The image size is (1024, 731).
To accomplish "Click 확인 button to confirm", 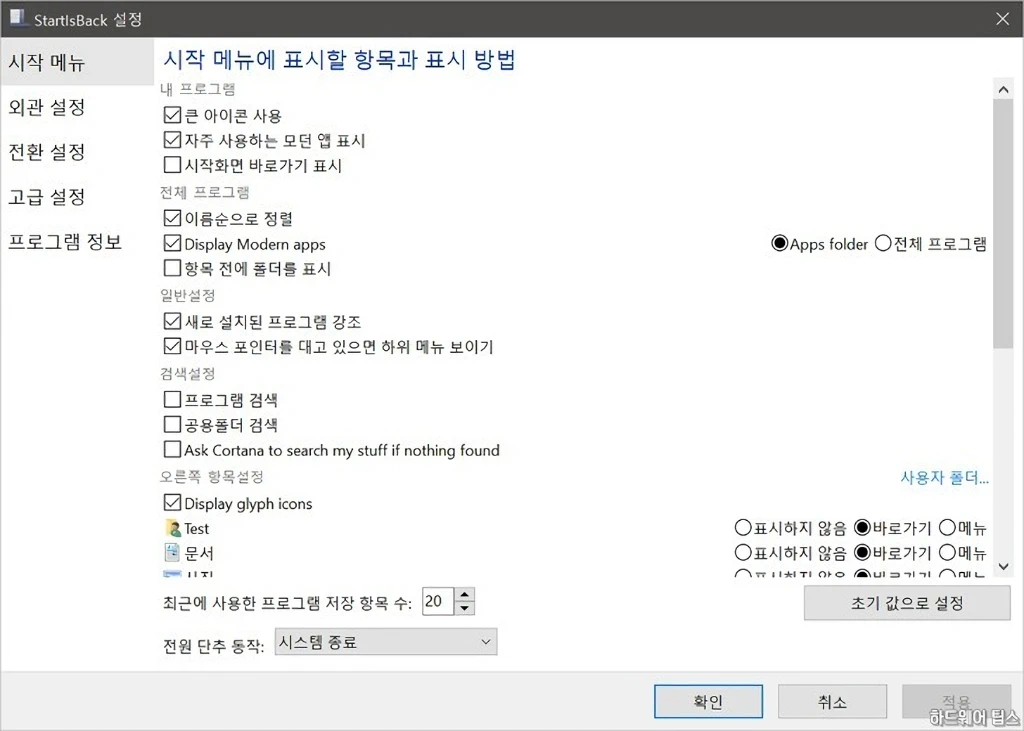I will coord(709,702).
